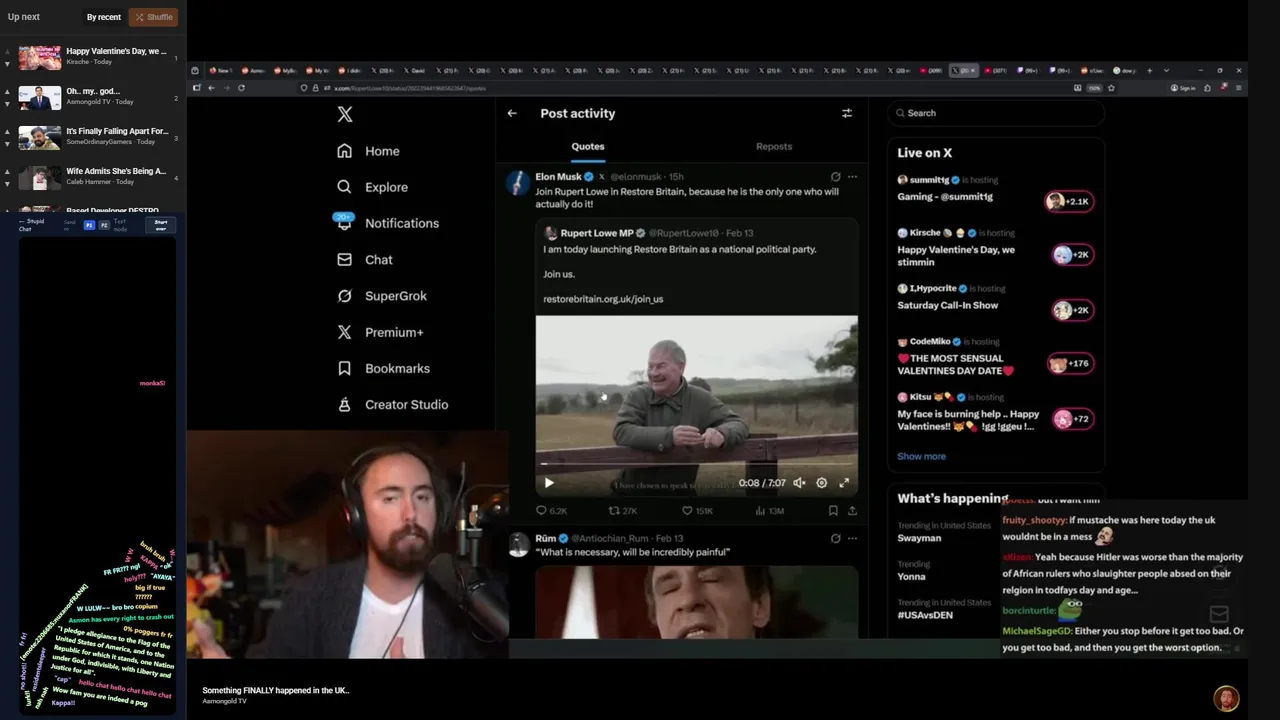
Task: Move Wife Admits video down in queue
Action: coord(7,184)
